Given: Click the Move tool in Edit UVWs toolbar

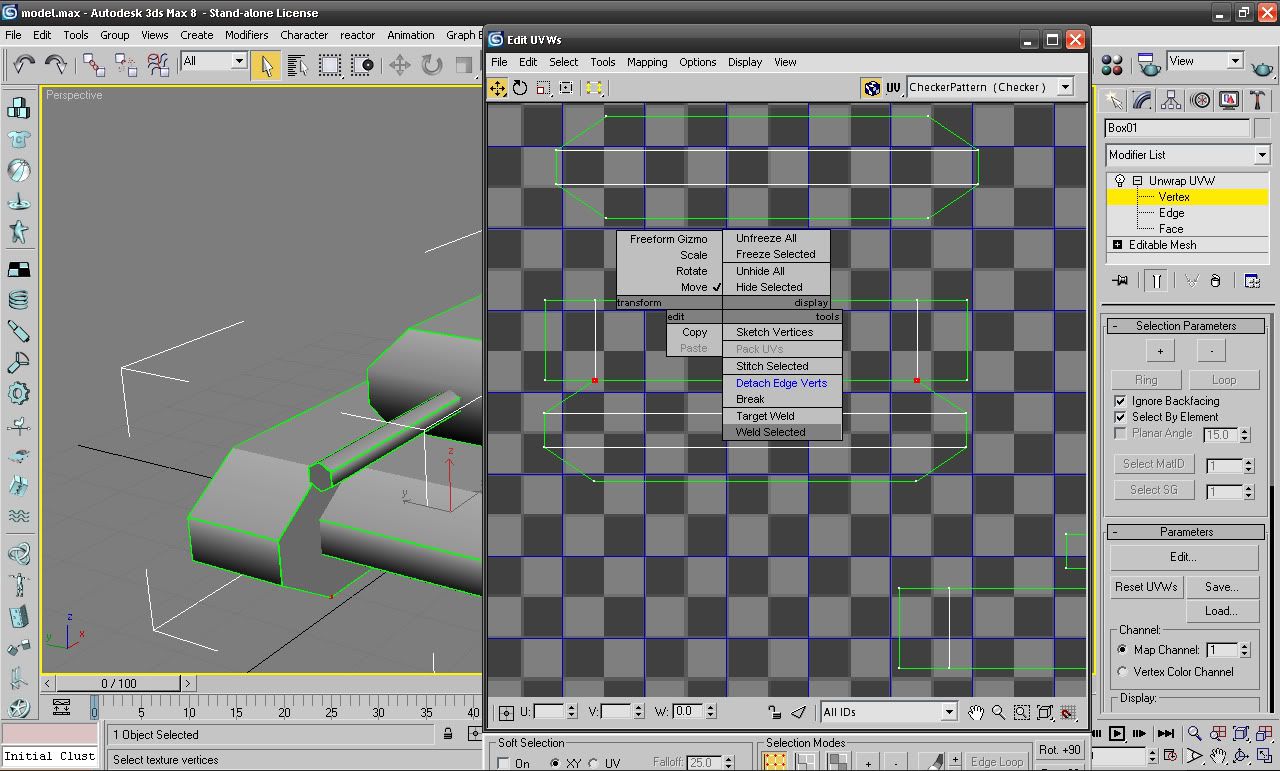Looking at the screenshot, I should click(x=497, y=88).
